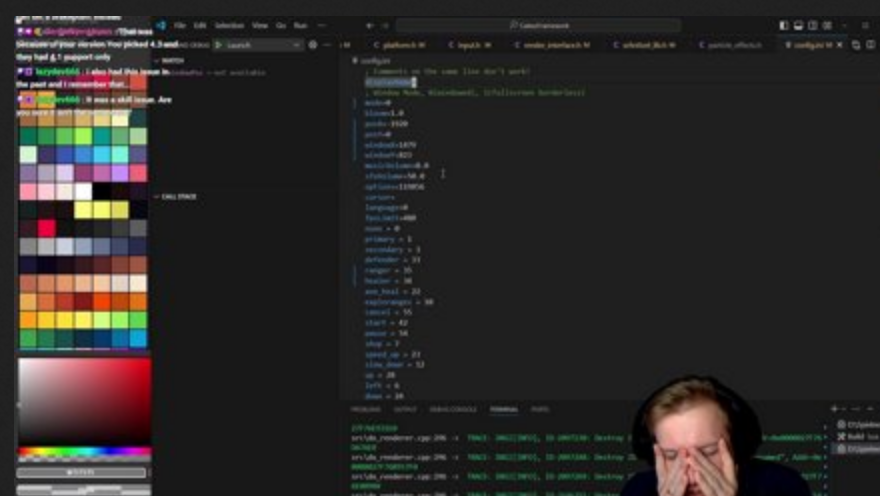Pick the lime green swatch in second row
The width and height of the screenshot is (880, 496).
(83, 136)
